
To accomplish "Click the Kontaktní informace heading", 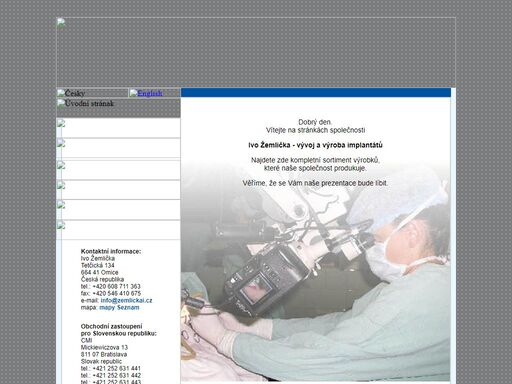I will tap(111, 251).
